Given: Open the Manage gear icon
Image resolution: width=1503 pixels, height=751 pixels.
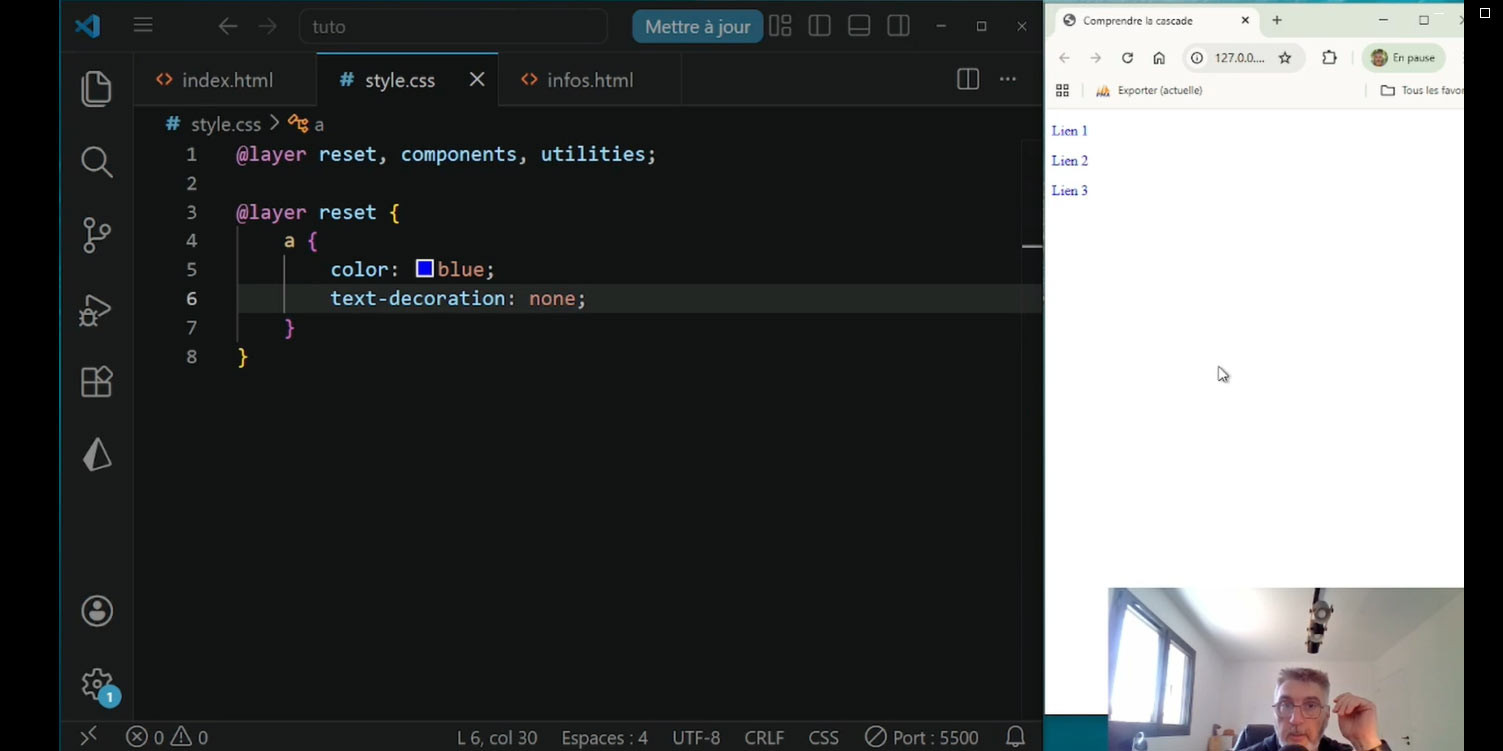Looking at the screenshot, I should (97, 685).
